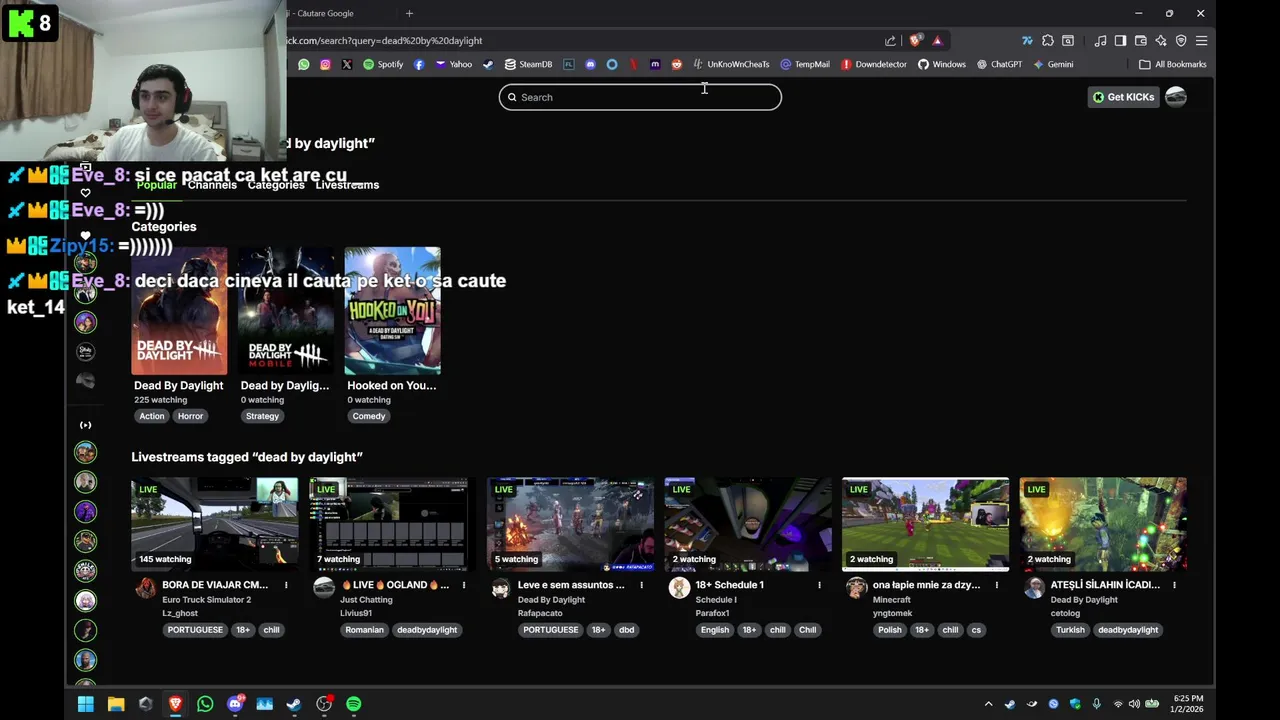
Task: Open the Minecraft stream thumbnail by yngtomek
Action: (x=925, y=525)
